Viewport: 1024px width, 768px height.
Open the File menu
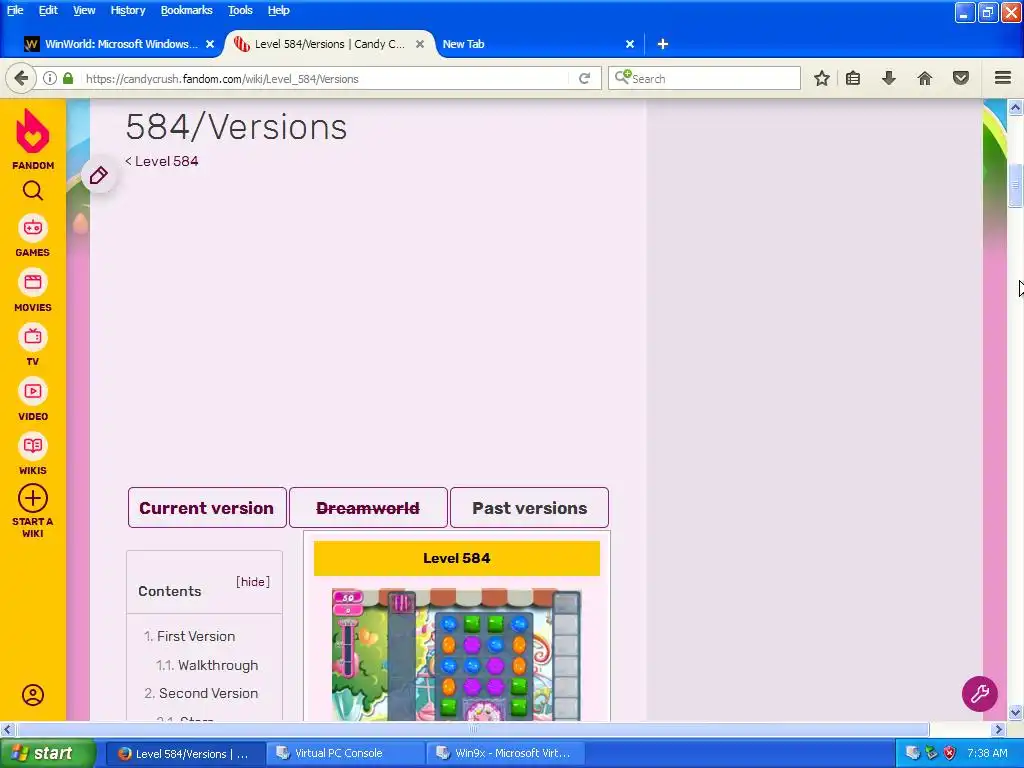click(x=15, y=10)
